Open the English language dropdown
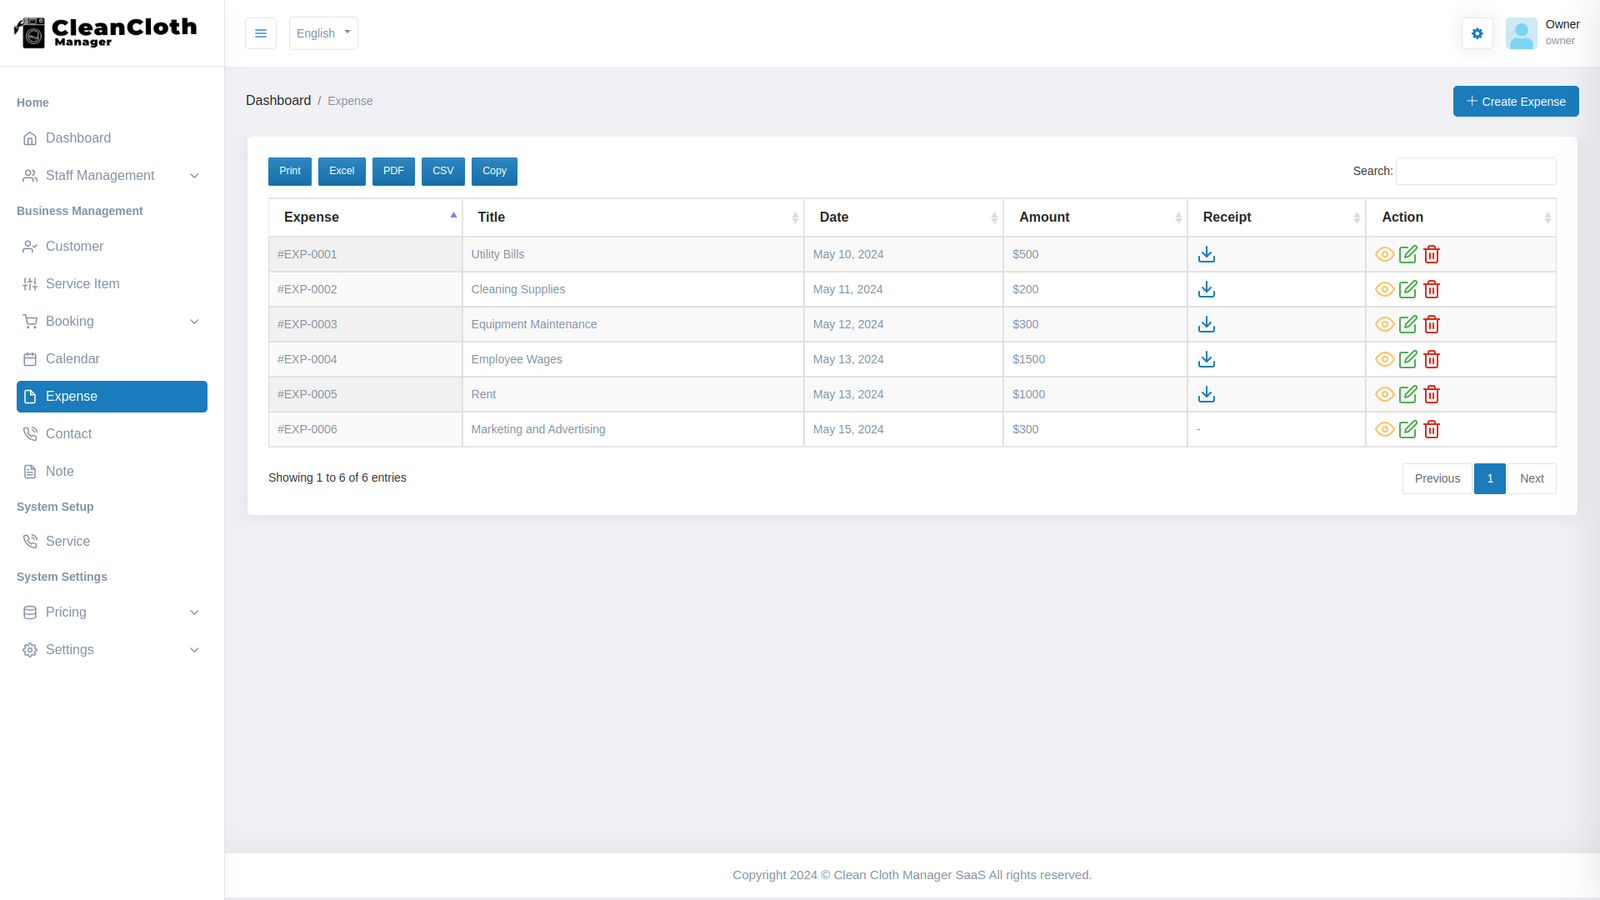The height and width of the screenshot is (900, 1600). pyautogui.click(x=323, y=33)
